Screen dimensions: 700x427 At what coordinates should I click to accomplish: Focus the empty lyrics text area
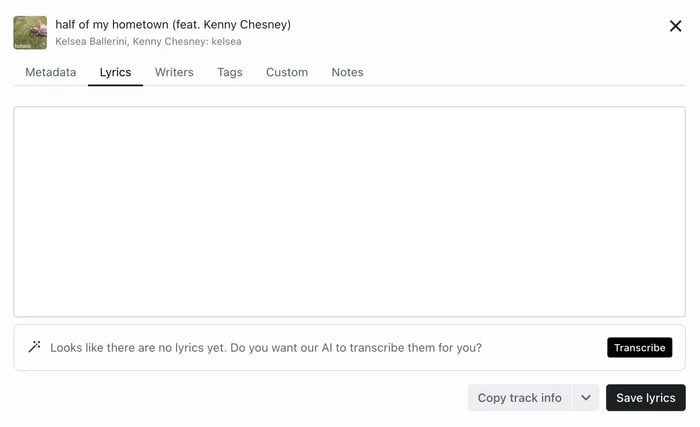tap(349, 211)
